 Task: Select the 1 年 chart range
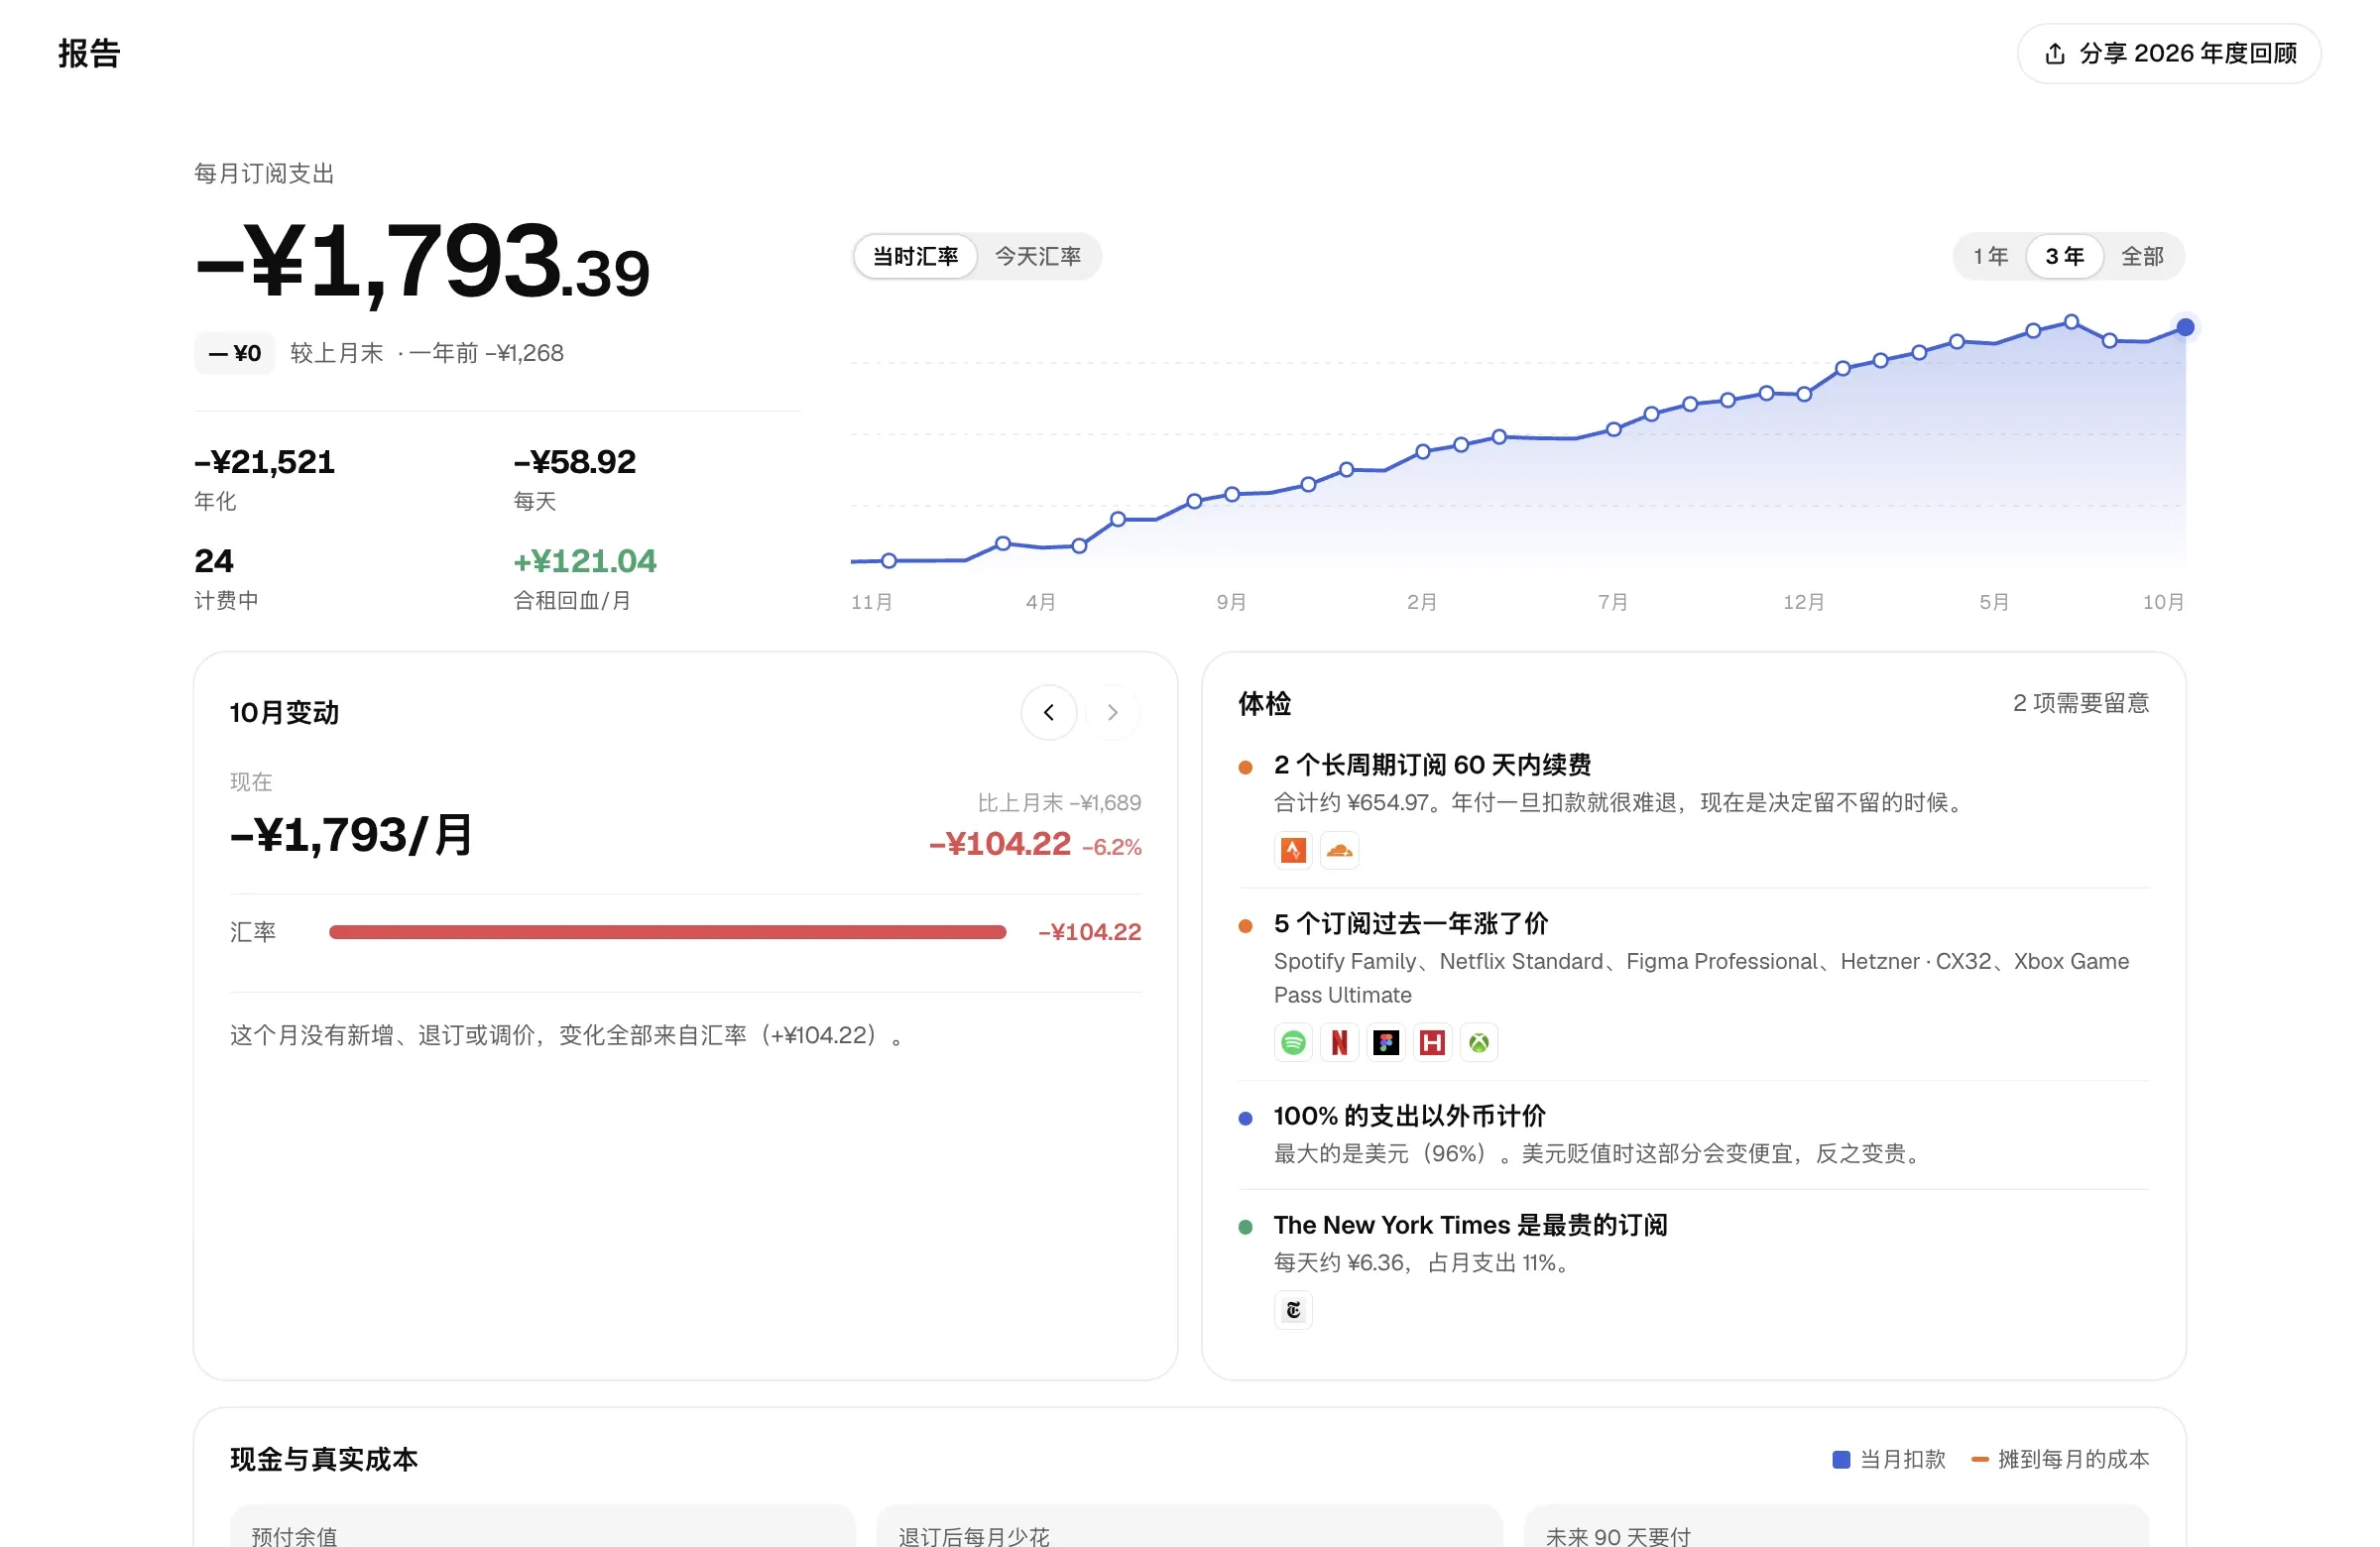coord(1990,257)
